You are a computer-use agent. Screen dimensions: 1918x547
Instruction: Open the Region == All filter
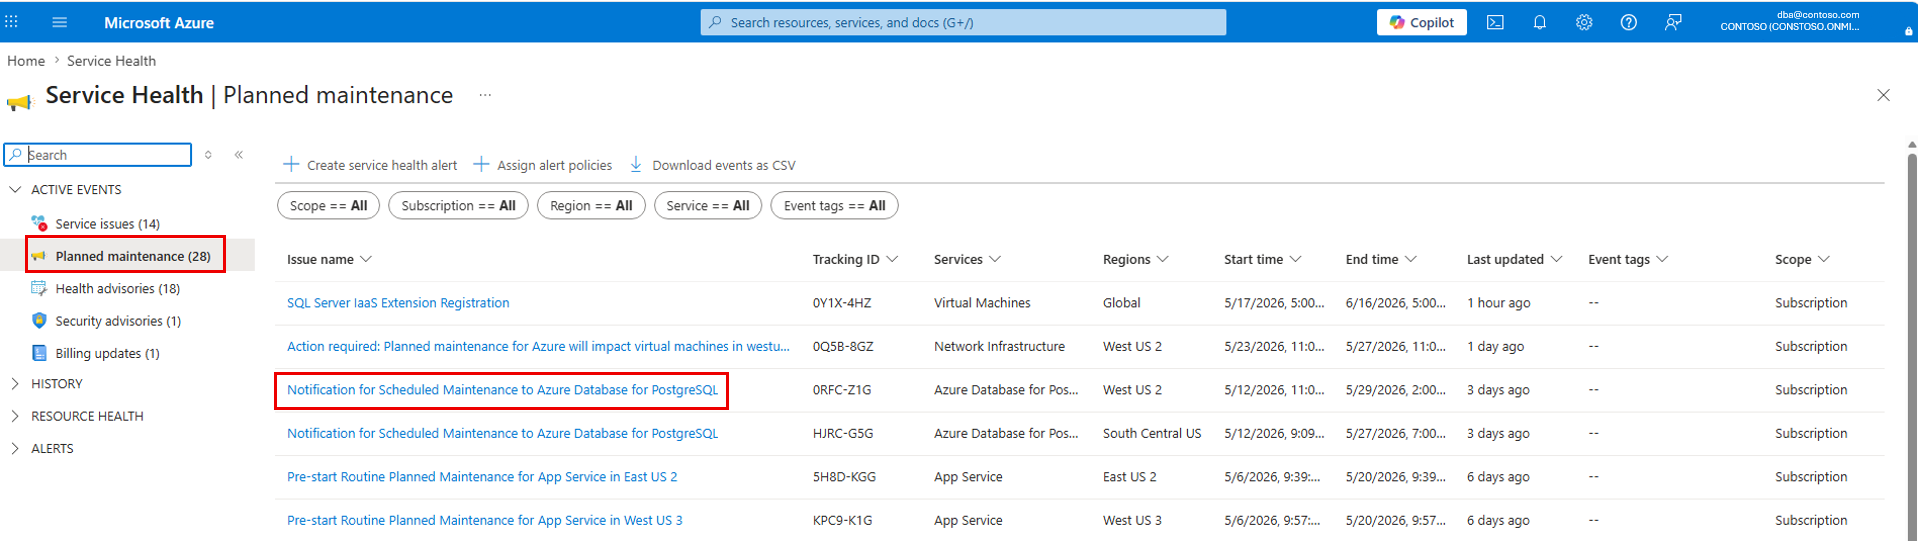pos(591,205)
